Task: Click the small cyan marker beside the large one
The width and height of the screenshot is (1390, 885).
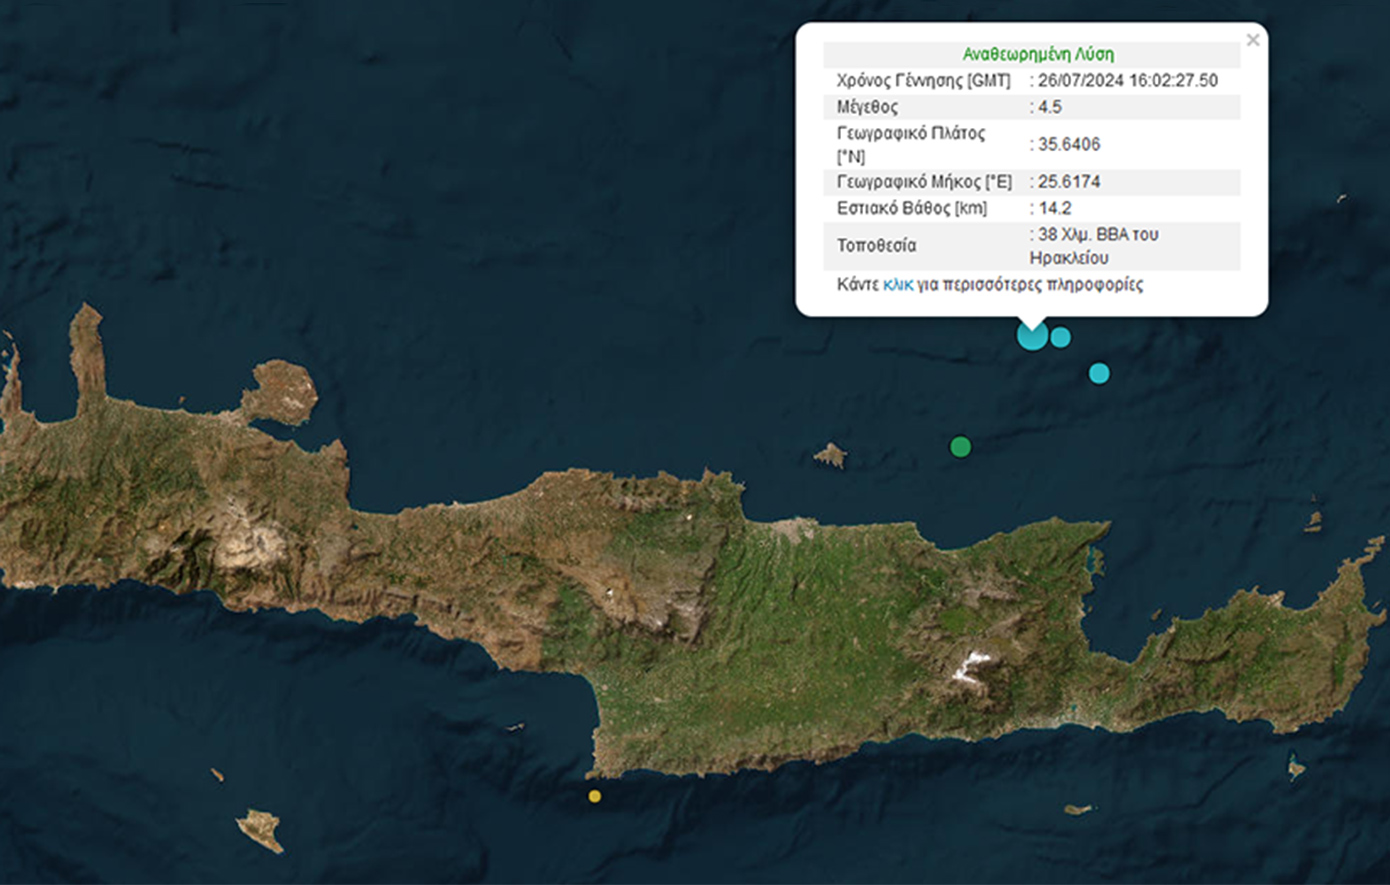Action: (x=1061, y=337)
